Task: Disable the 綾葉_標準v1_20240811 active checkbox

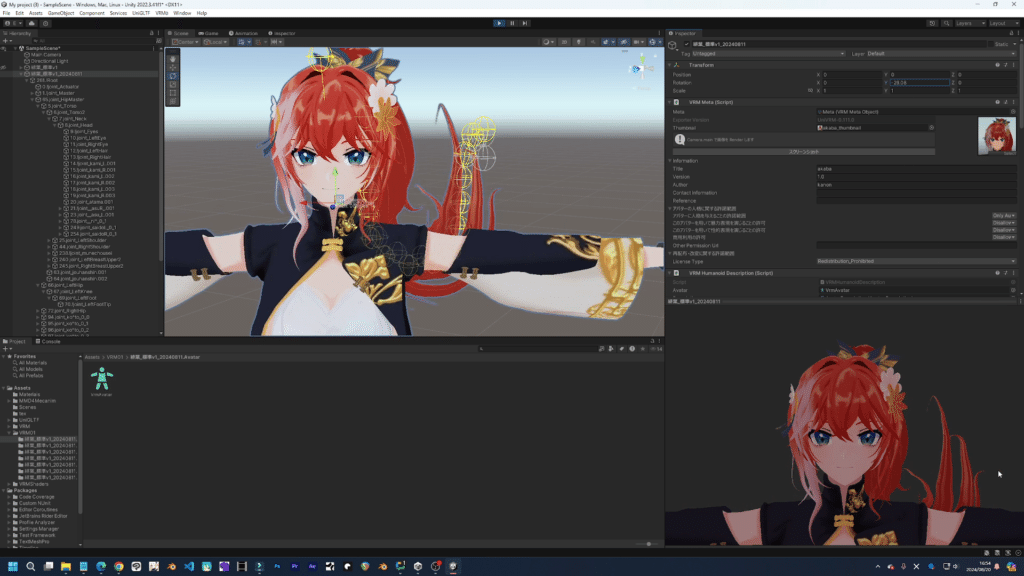Action: pyautogui.click(x=686, y=45)
